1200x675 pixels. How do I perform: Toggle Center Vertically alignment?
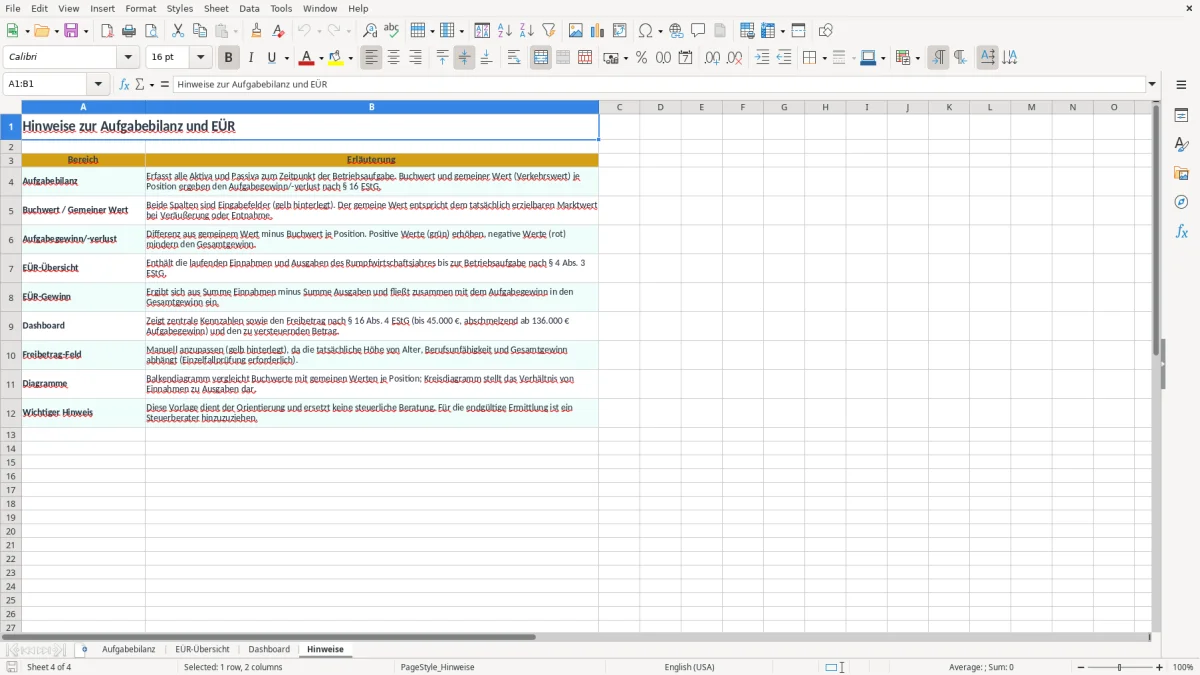coord(464,58)
